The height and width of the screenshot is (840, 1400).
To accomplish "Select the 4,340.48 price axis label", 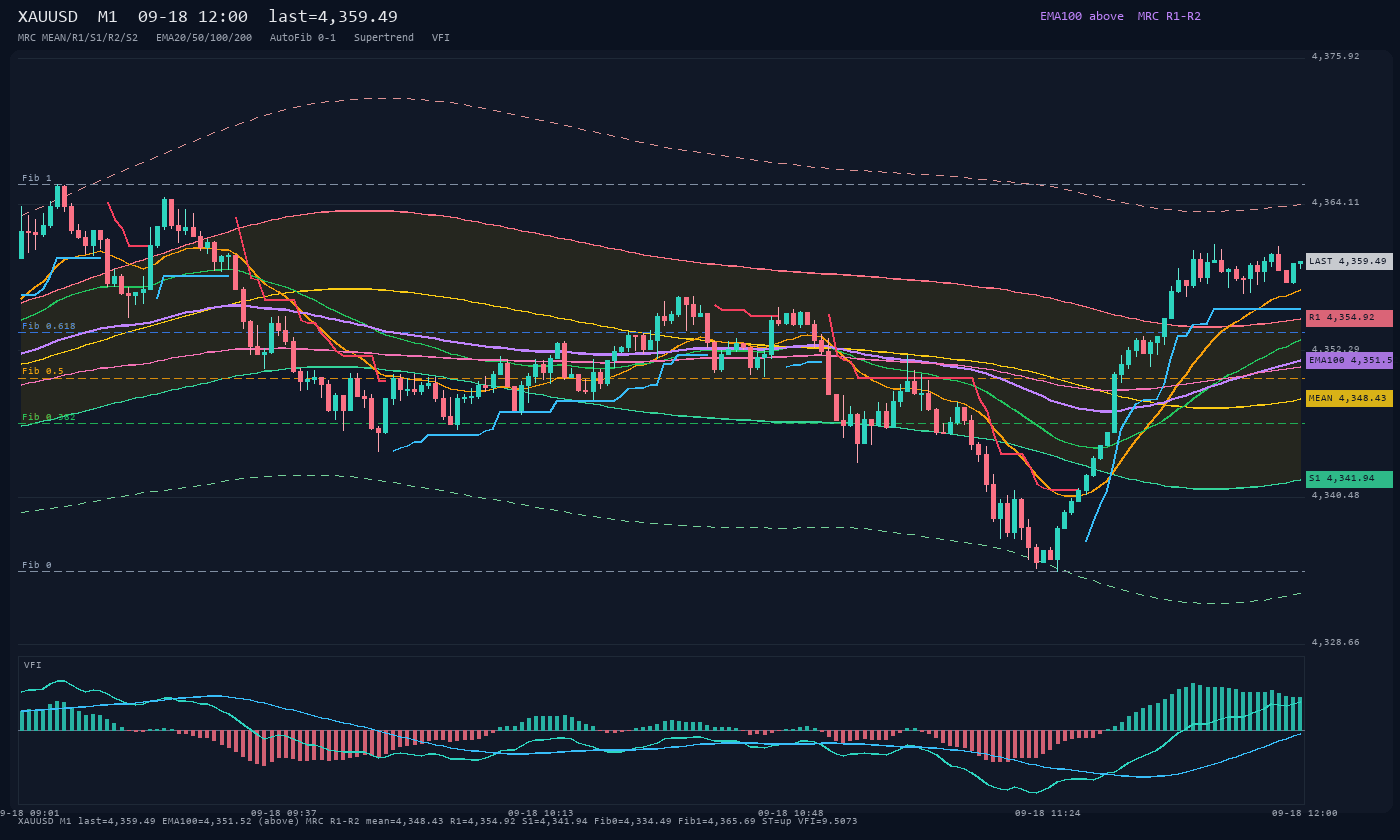I will click(x=1336, y=495).
